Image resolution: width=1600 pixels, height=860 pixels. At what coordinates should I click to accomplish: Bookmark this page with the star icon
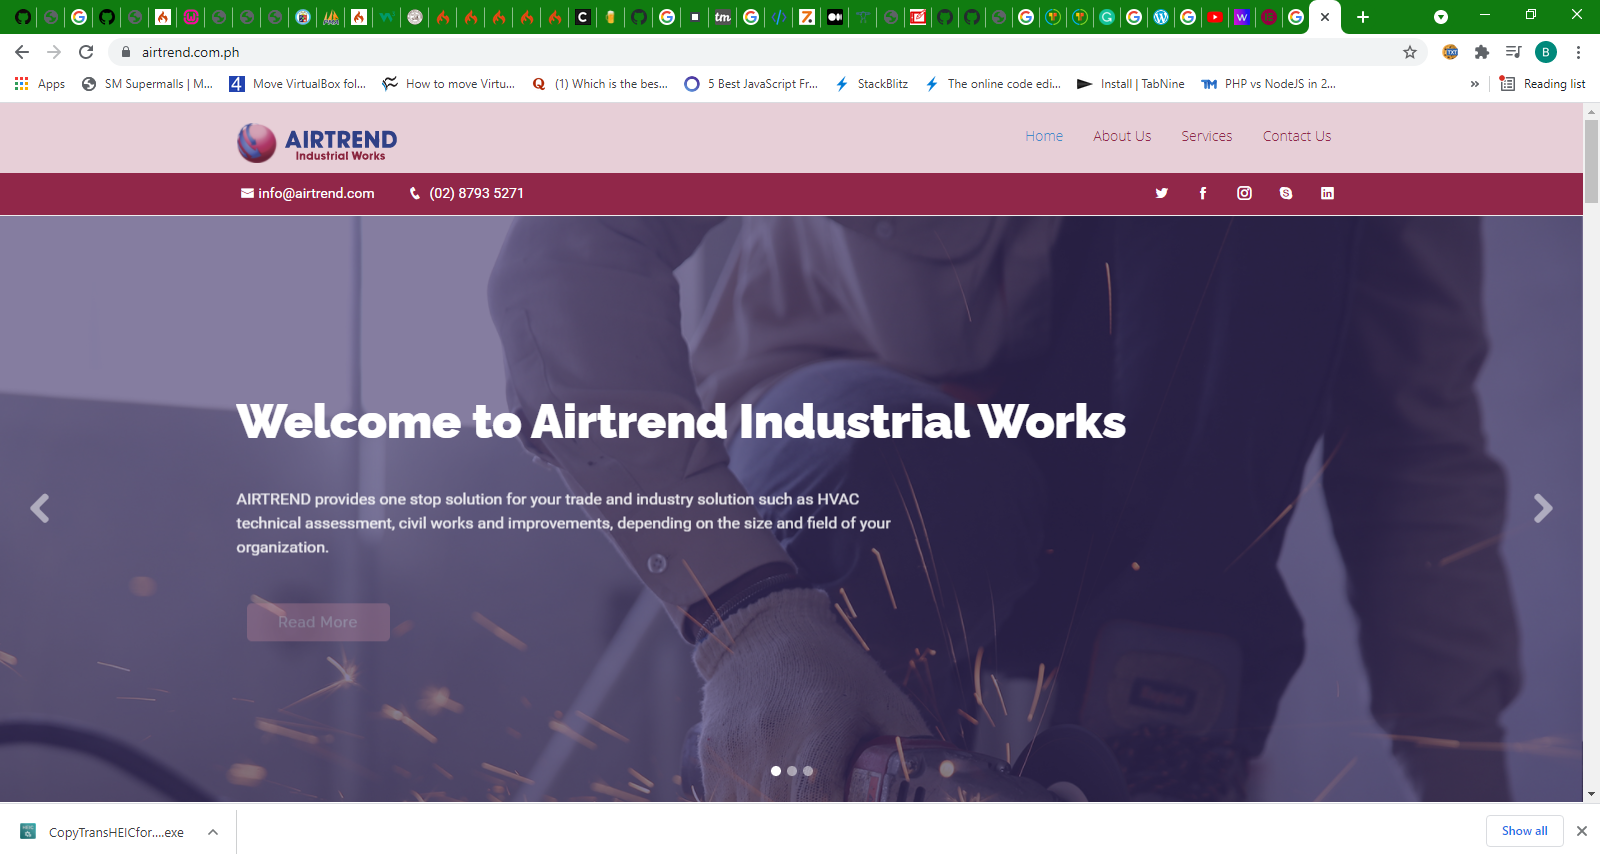coord(1410,52)
